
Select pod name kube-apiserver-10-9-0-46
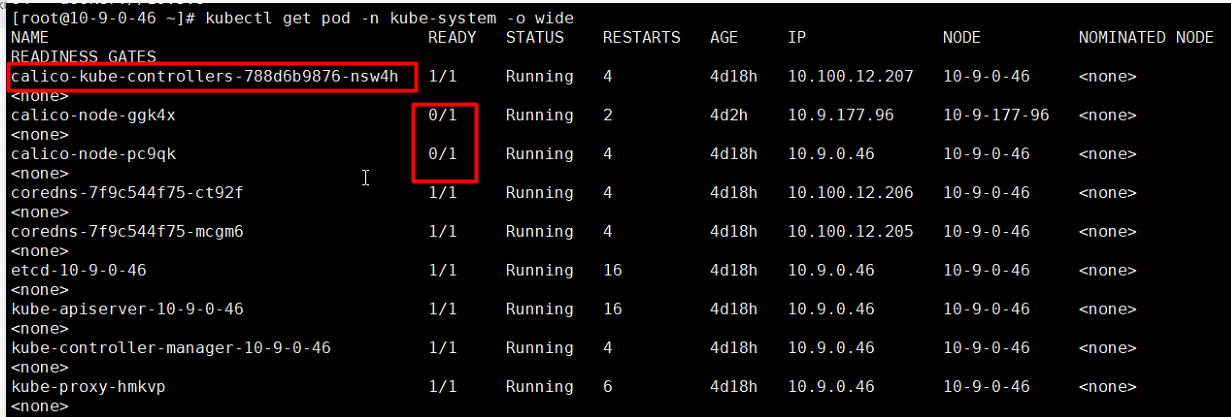pyautogui.click(x=127, y=310)
